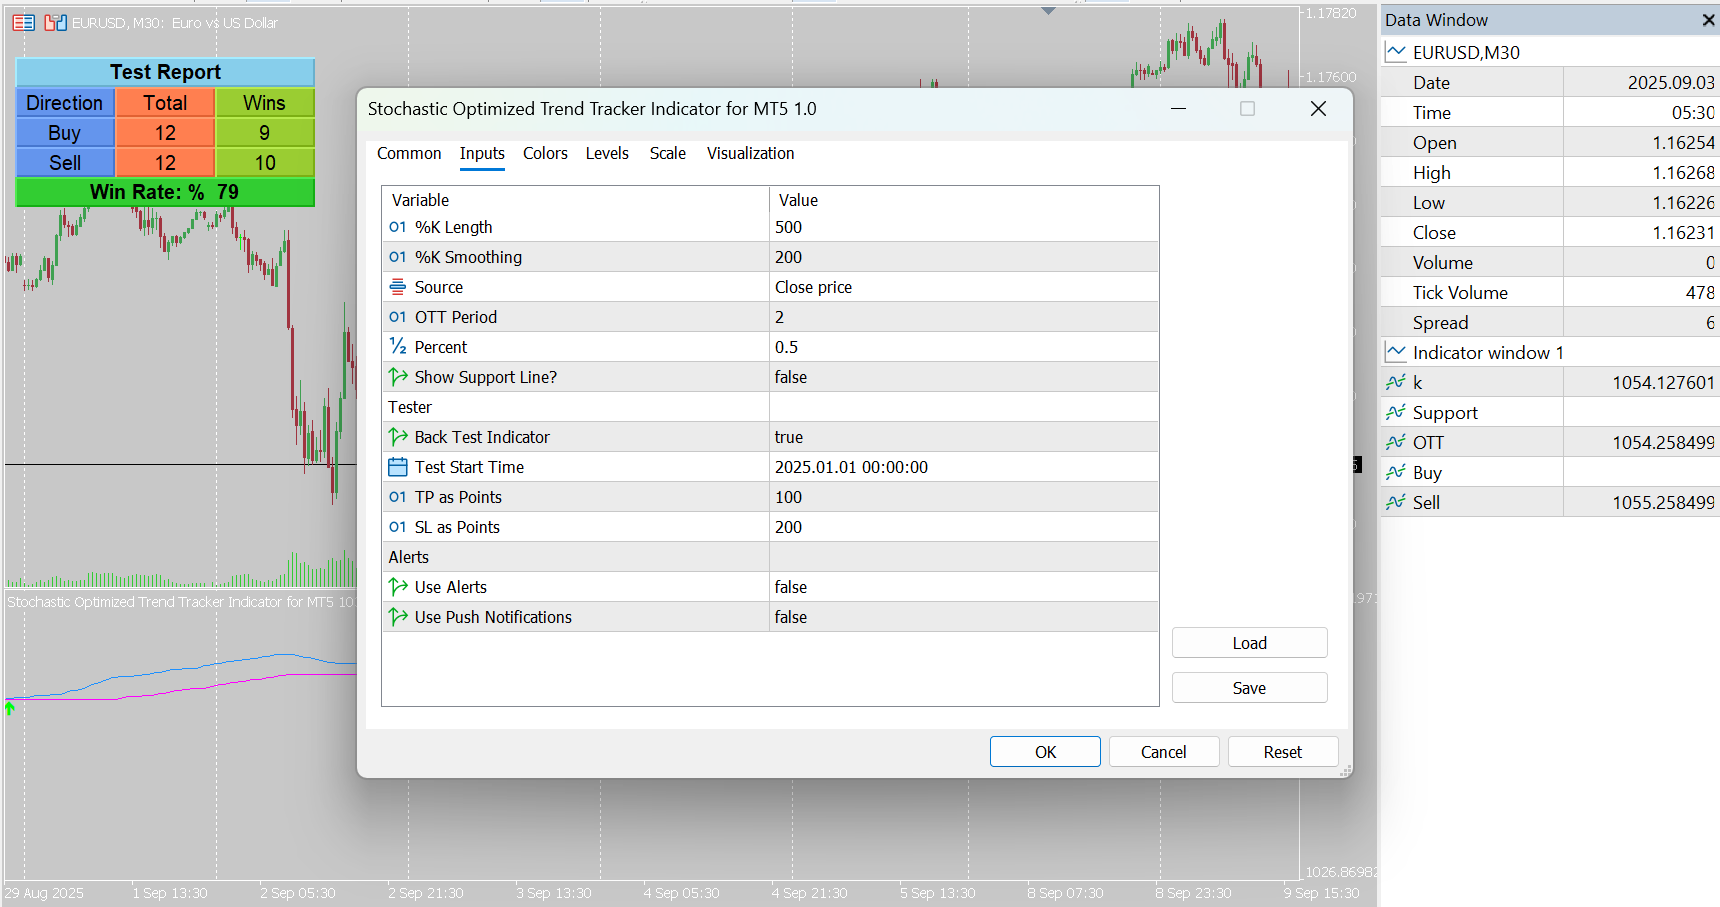Open the Scale tab
This screenshot has width=1720, height=907.
(x=668, y=153)
